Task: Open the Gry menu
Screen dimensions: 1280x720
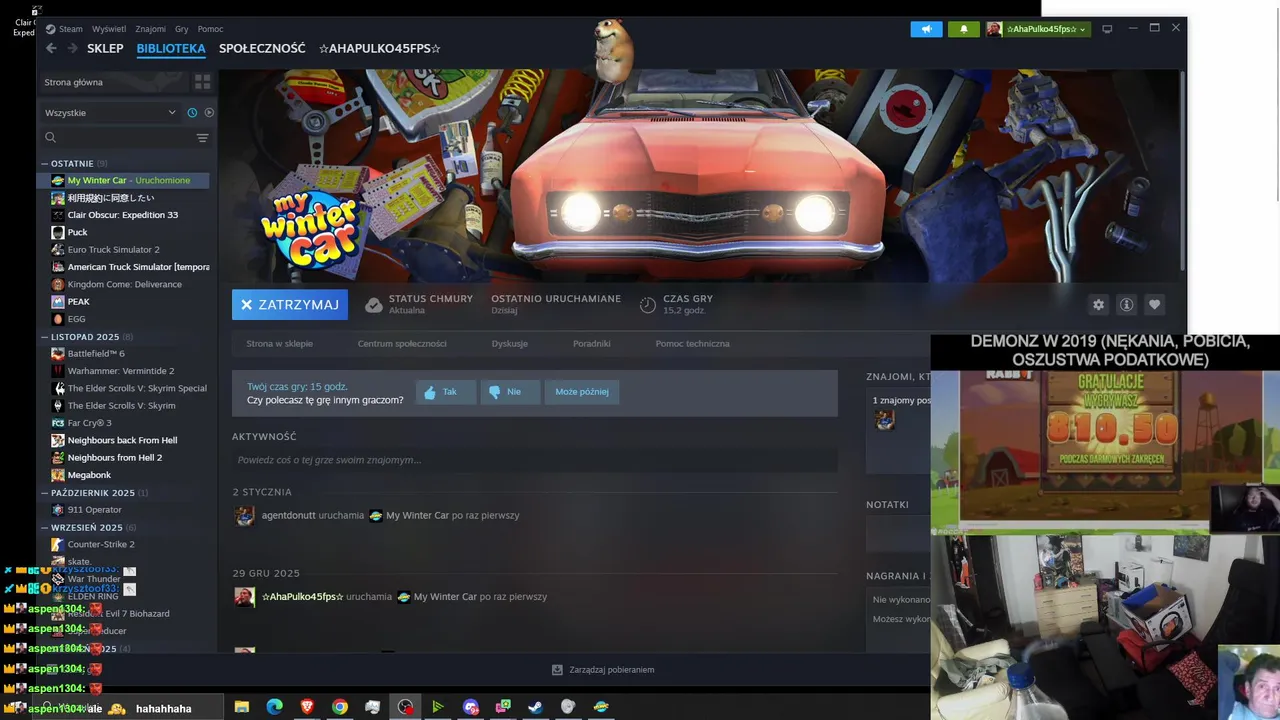Action: 182,29
